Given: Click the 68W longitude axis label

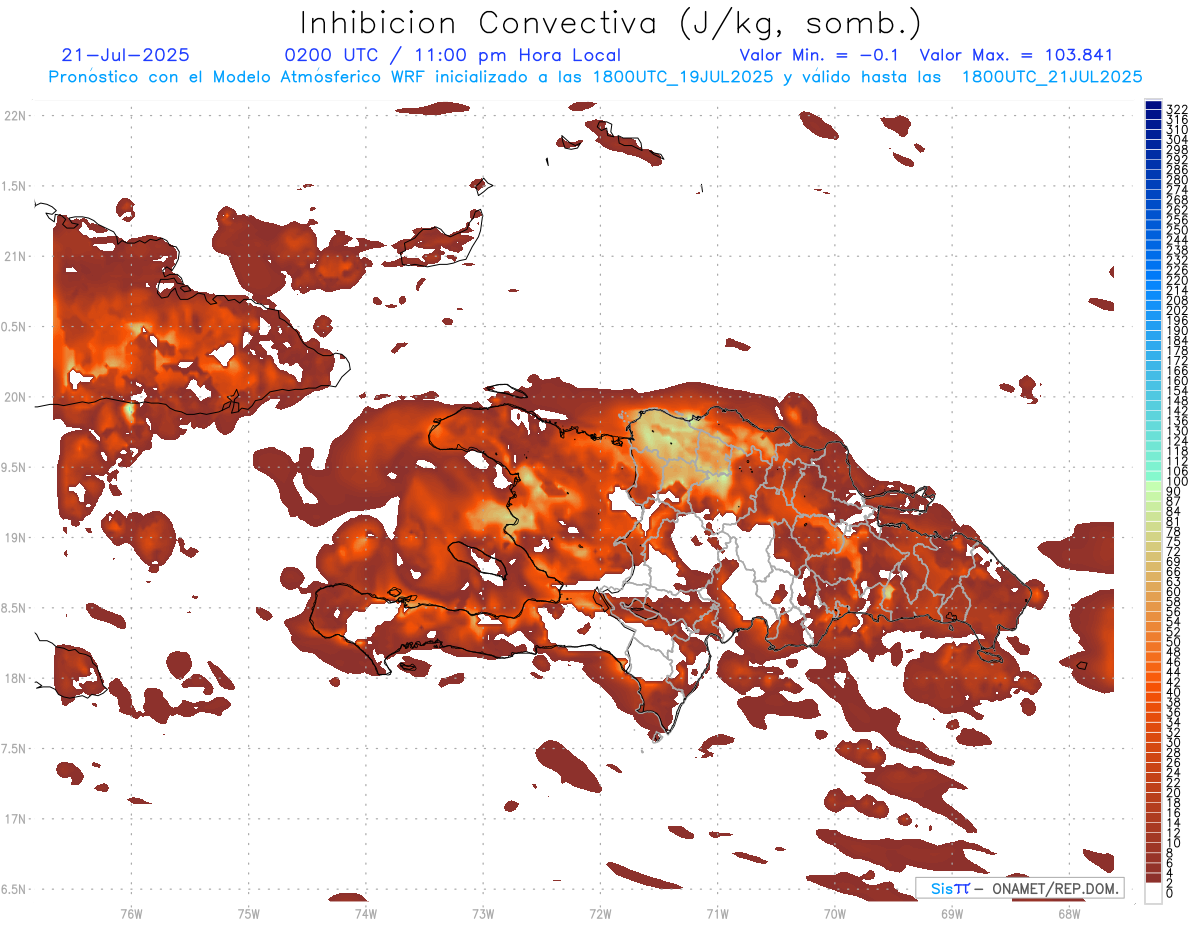Looking at the screenshot, I should click(x=1068, y=913).
